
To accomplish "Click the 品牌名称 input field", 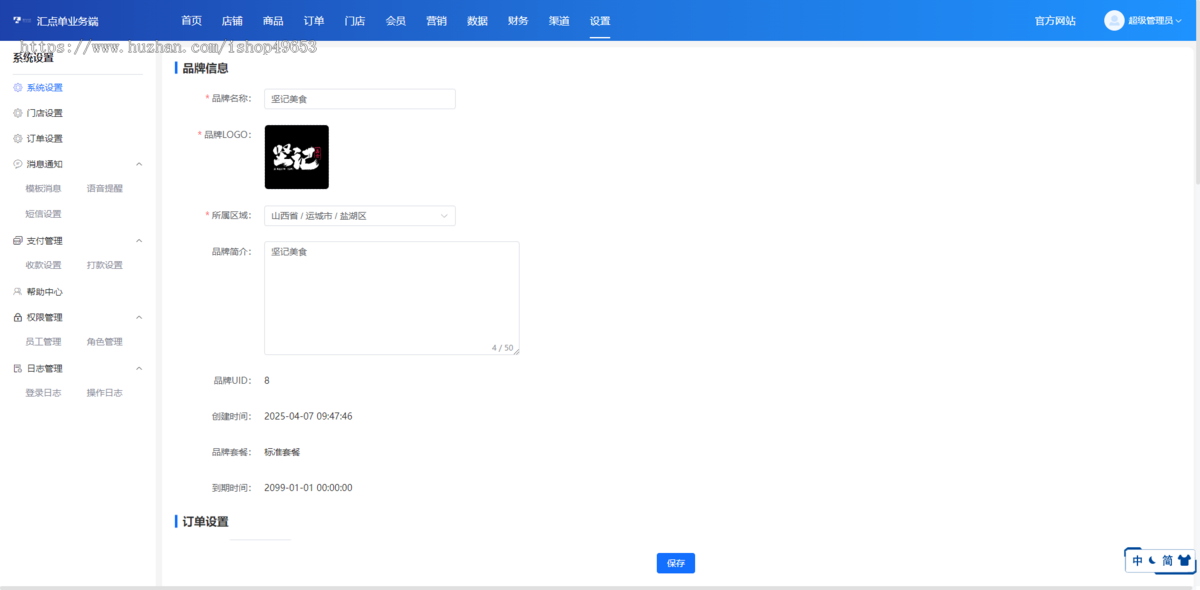I will [360, 99].
